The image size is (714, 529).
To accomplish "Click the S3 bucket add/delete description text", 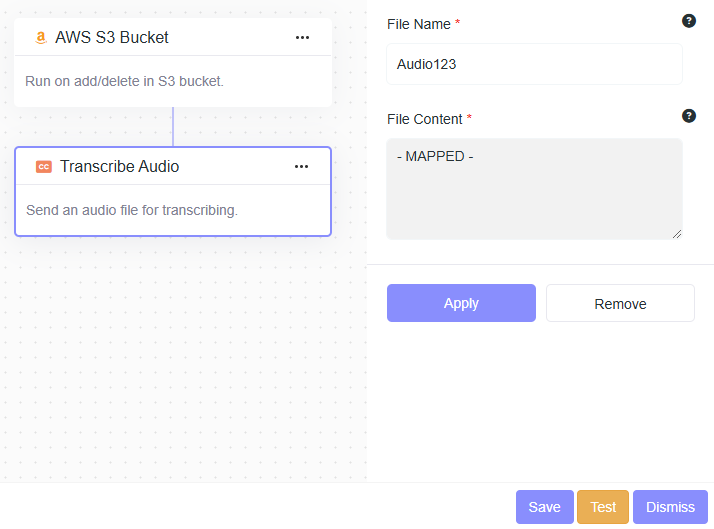I will point(124,81).
